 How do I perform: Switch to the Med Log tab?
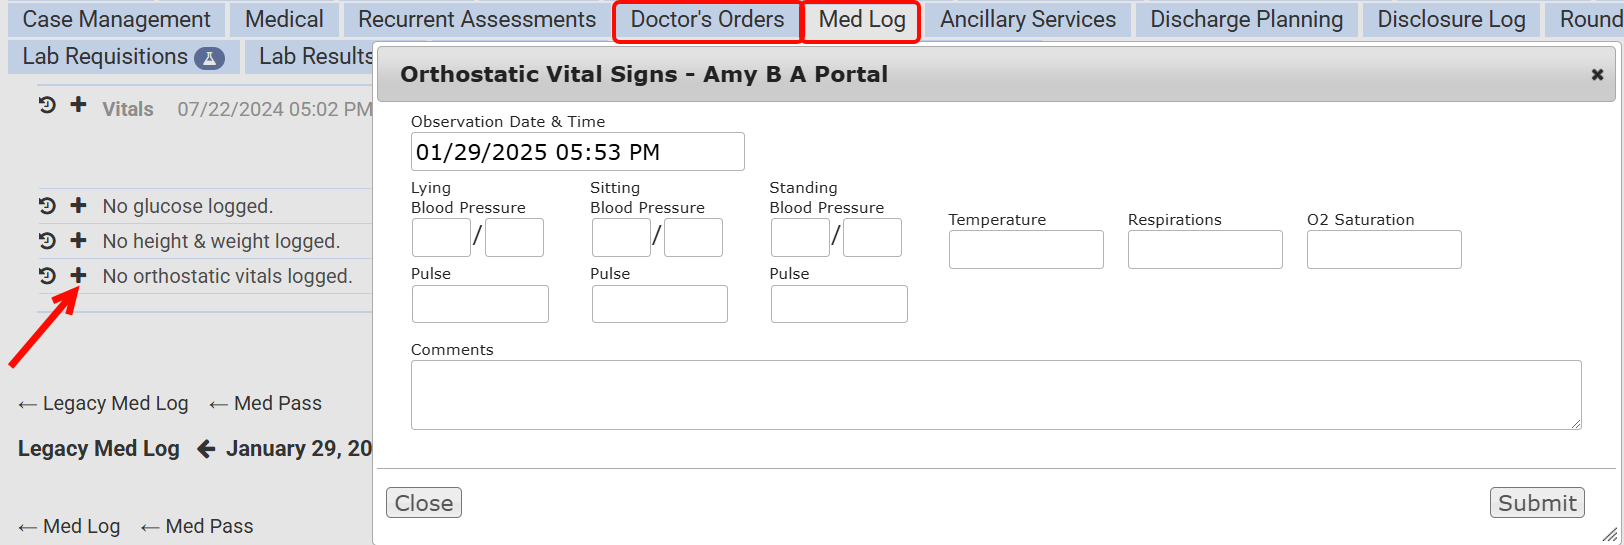coord(861,20)
